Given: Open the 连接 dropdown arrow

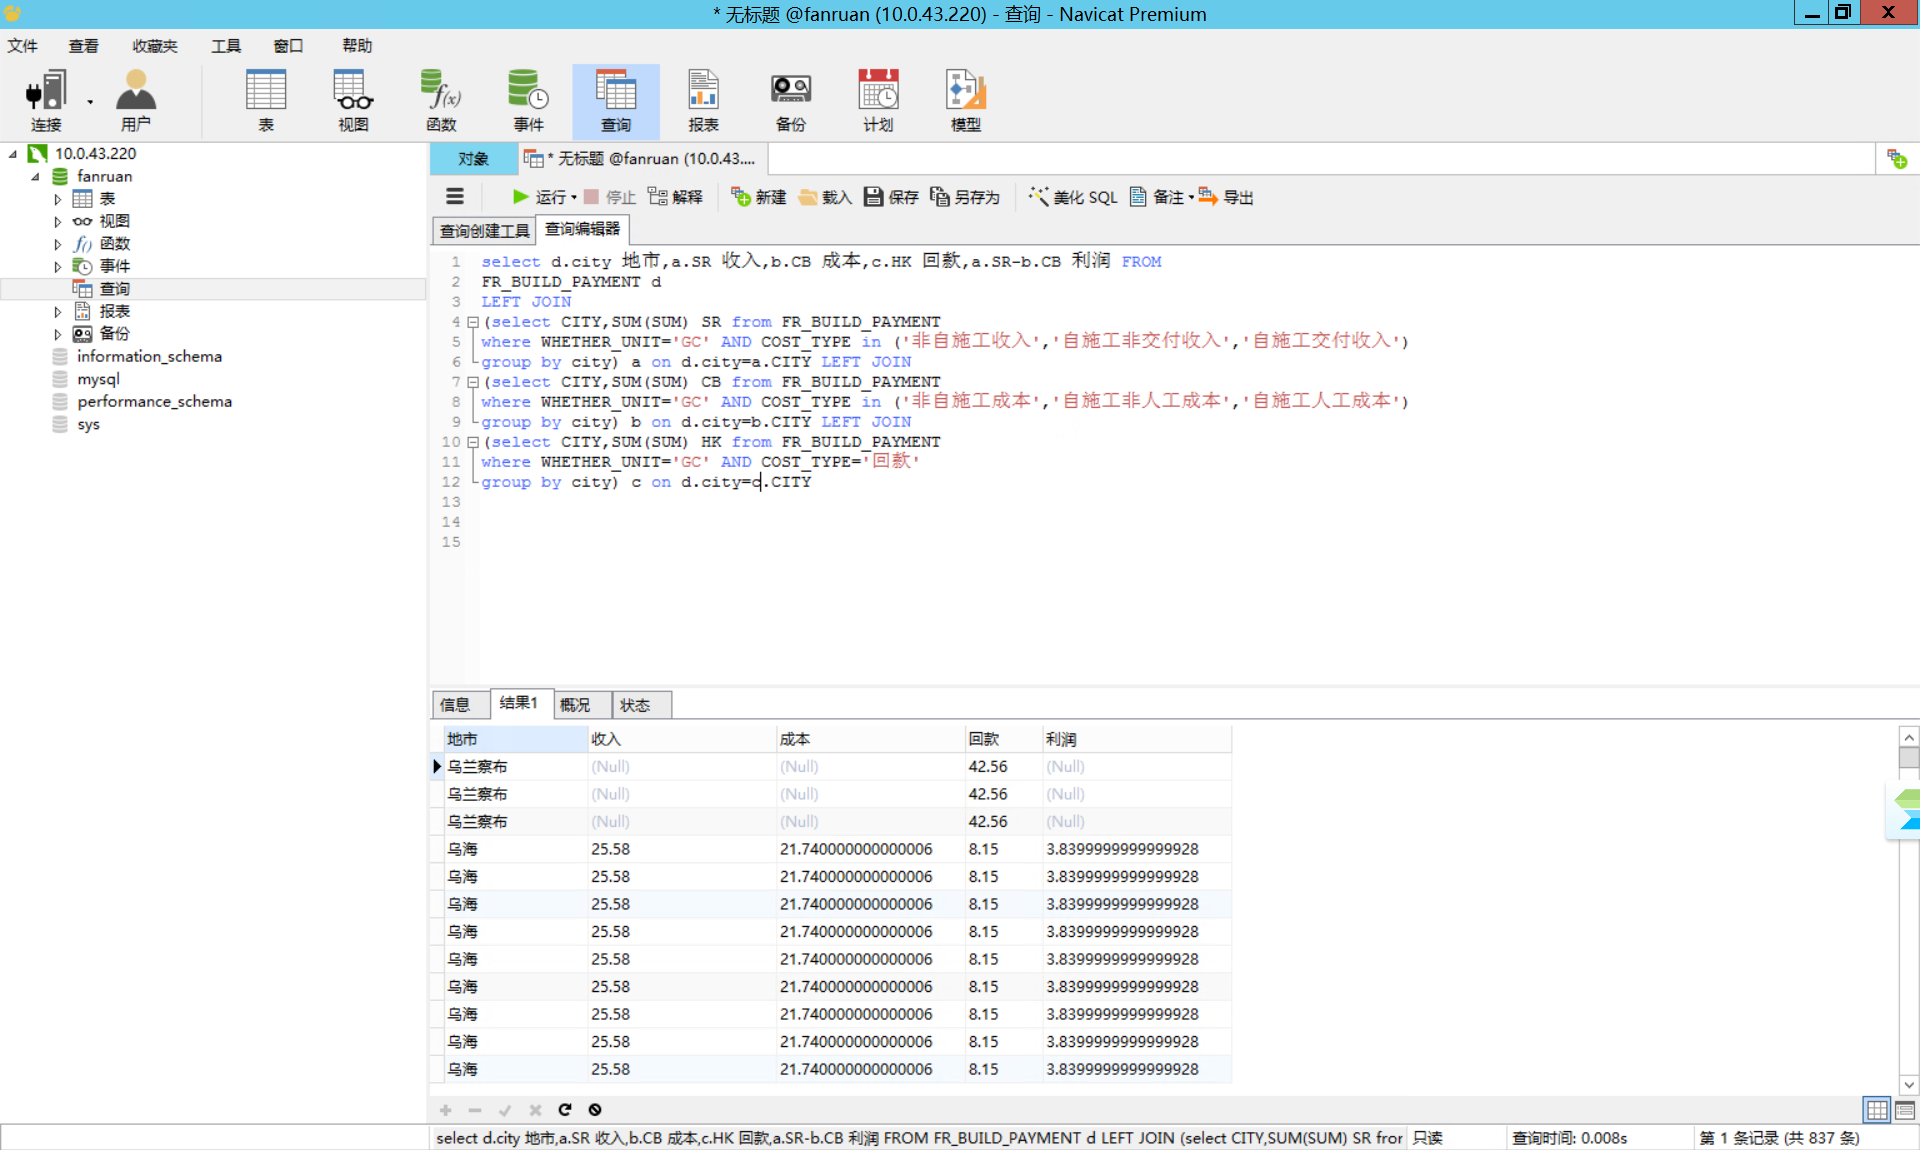Looking at the screenshot, I should pyautogui.click(x=90, y=102).
